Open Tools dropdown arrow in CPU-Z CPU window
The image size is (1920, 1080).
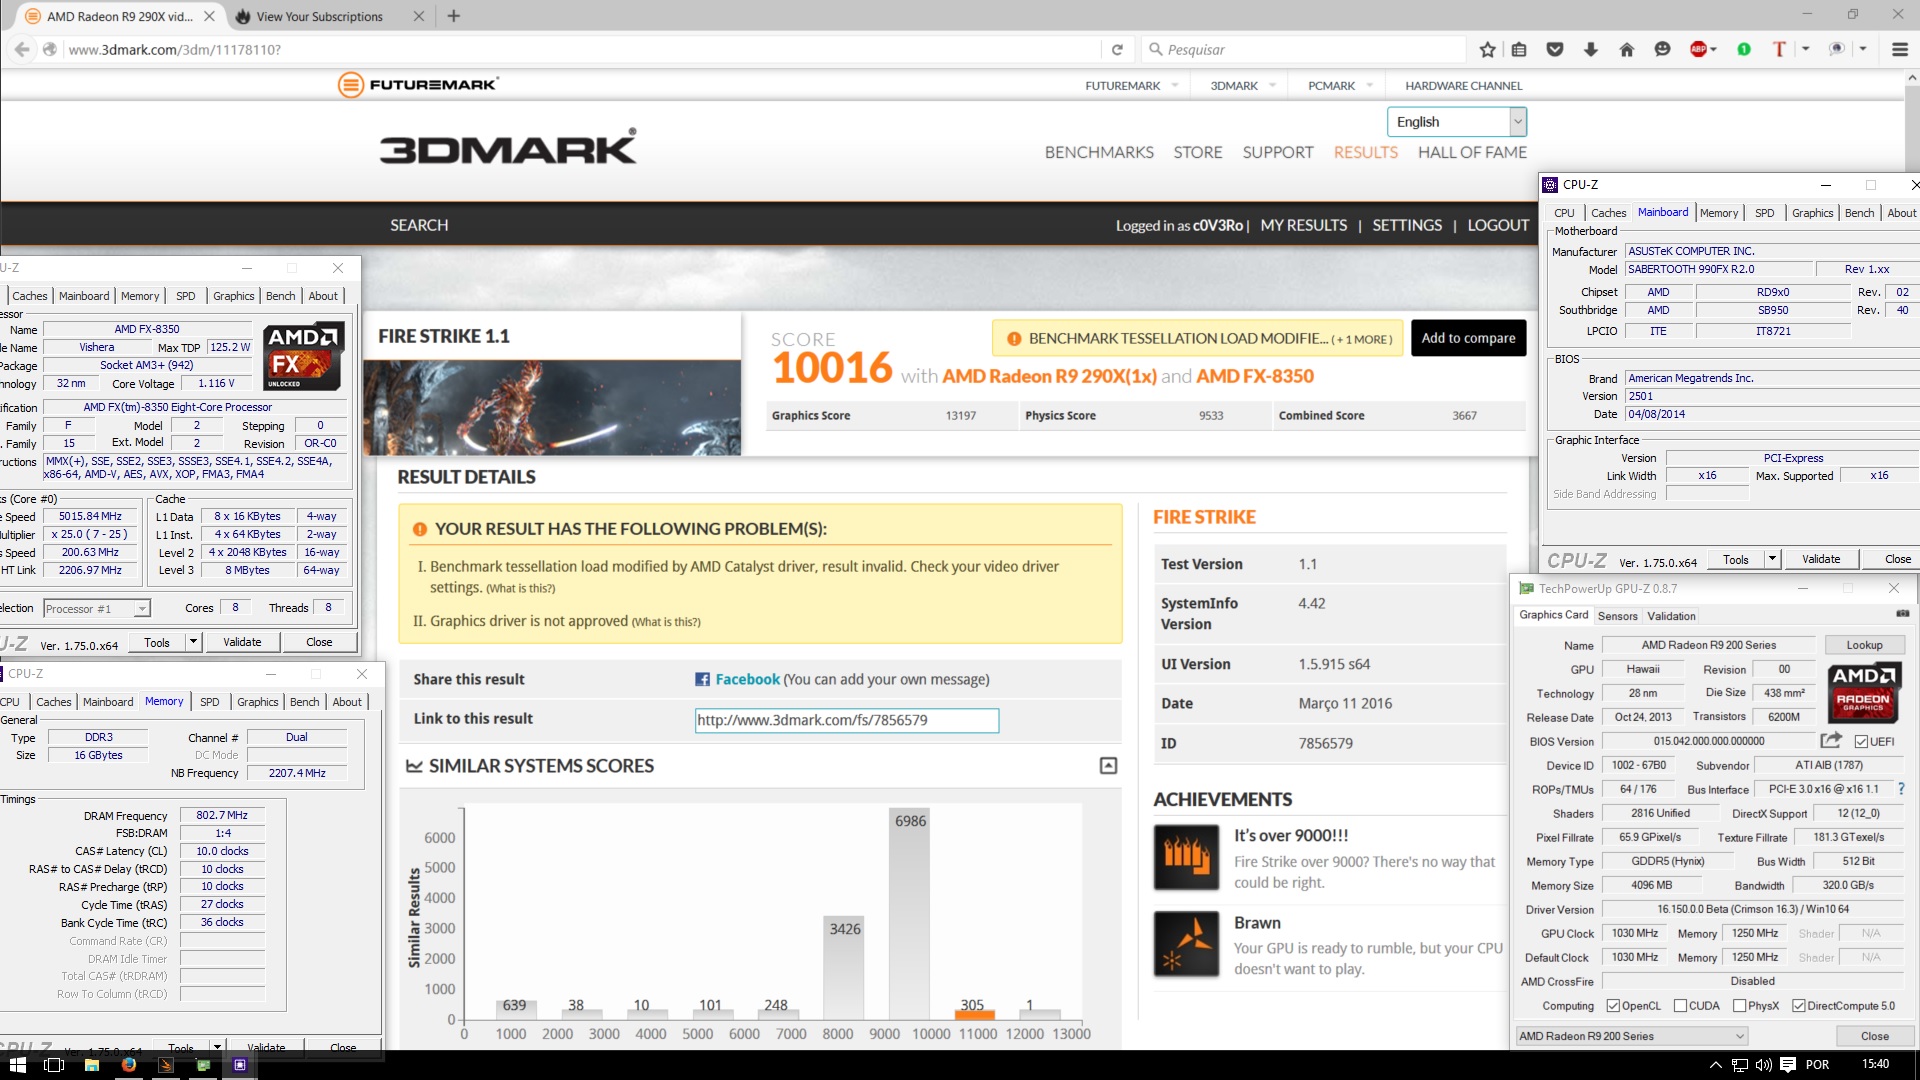194,642
